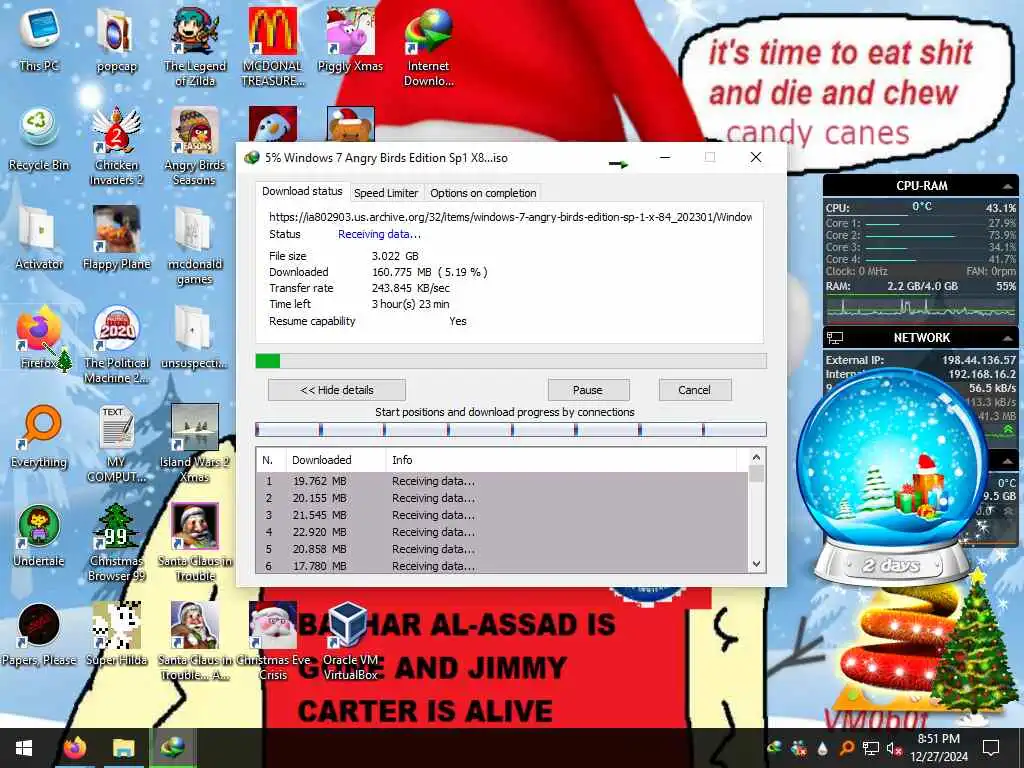
Task: Select connection row with 20.155 MB
Action: (502, 498)
